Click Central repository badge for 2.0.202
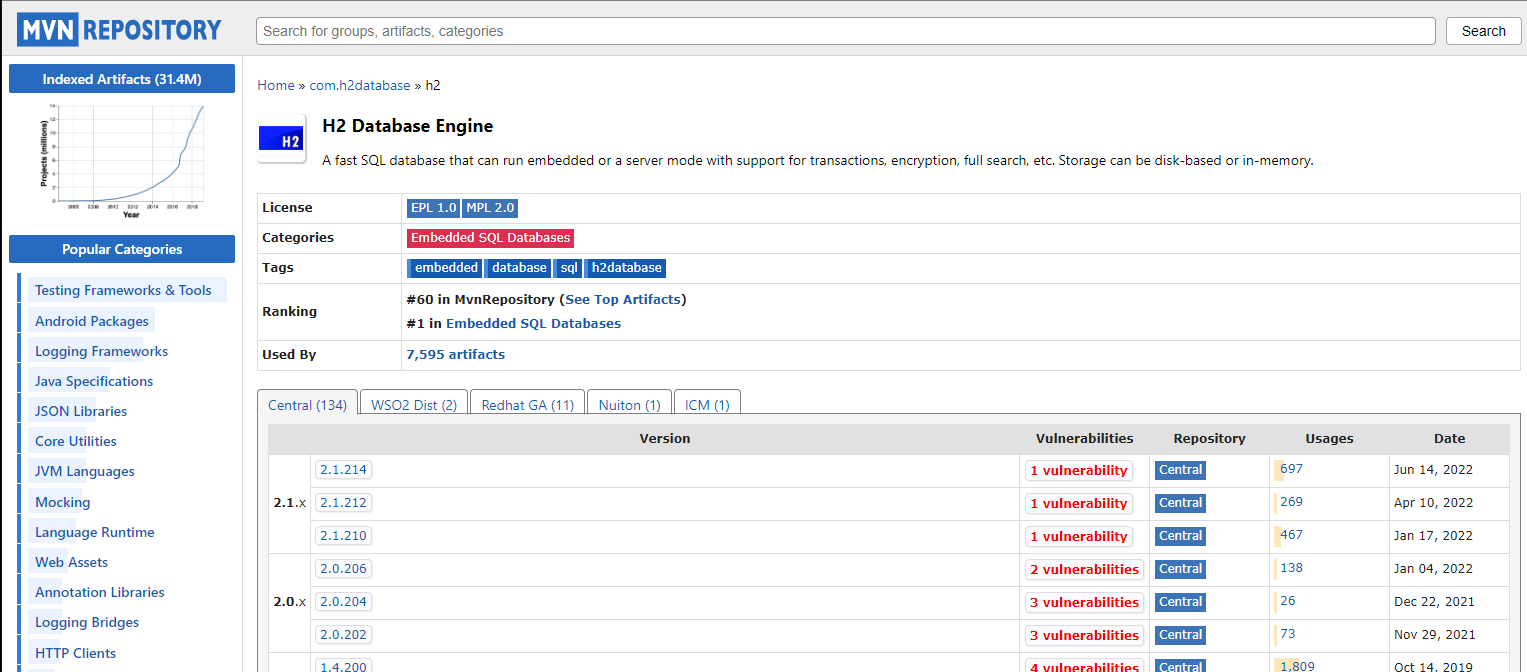The height and width of the screenshot is (672, 1527). tap(1180, 635)
